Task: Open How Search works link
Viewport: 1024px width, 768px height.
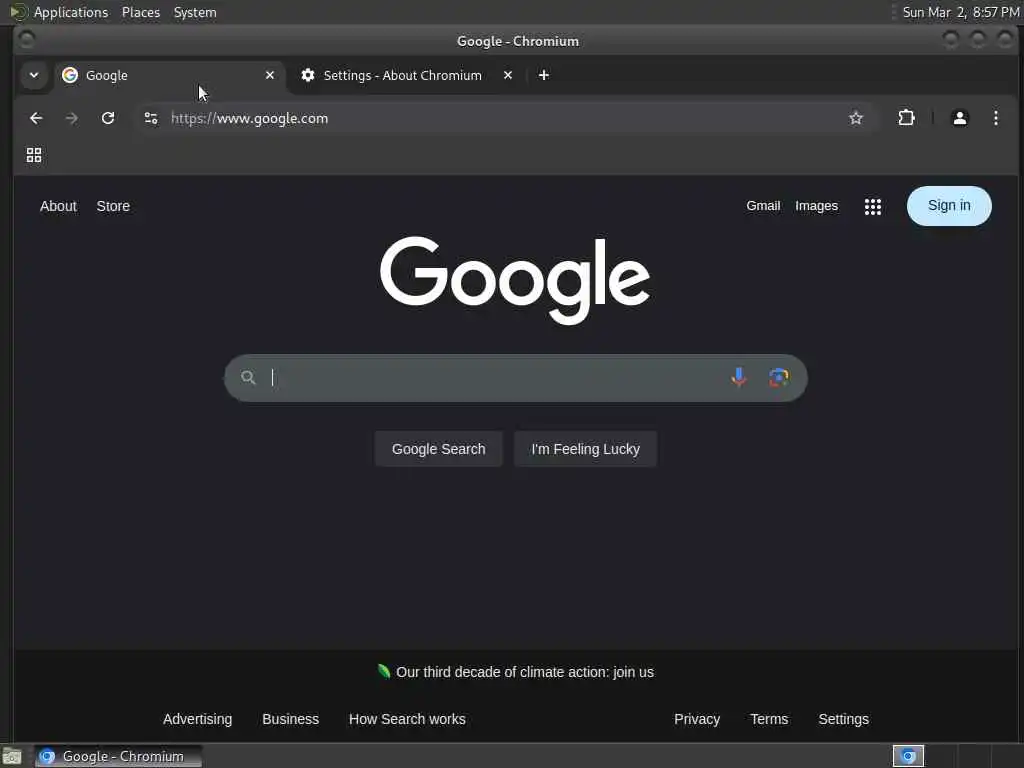Action: 407,719
